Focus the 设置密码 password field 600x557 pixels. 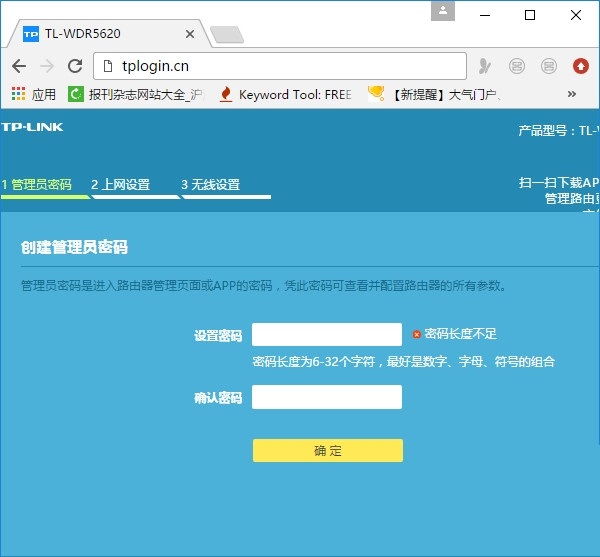[x=327, y=335]
